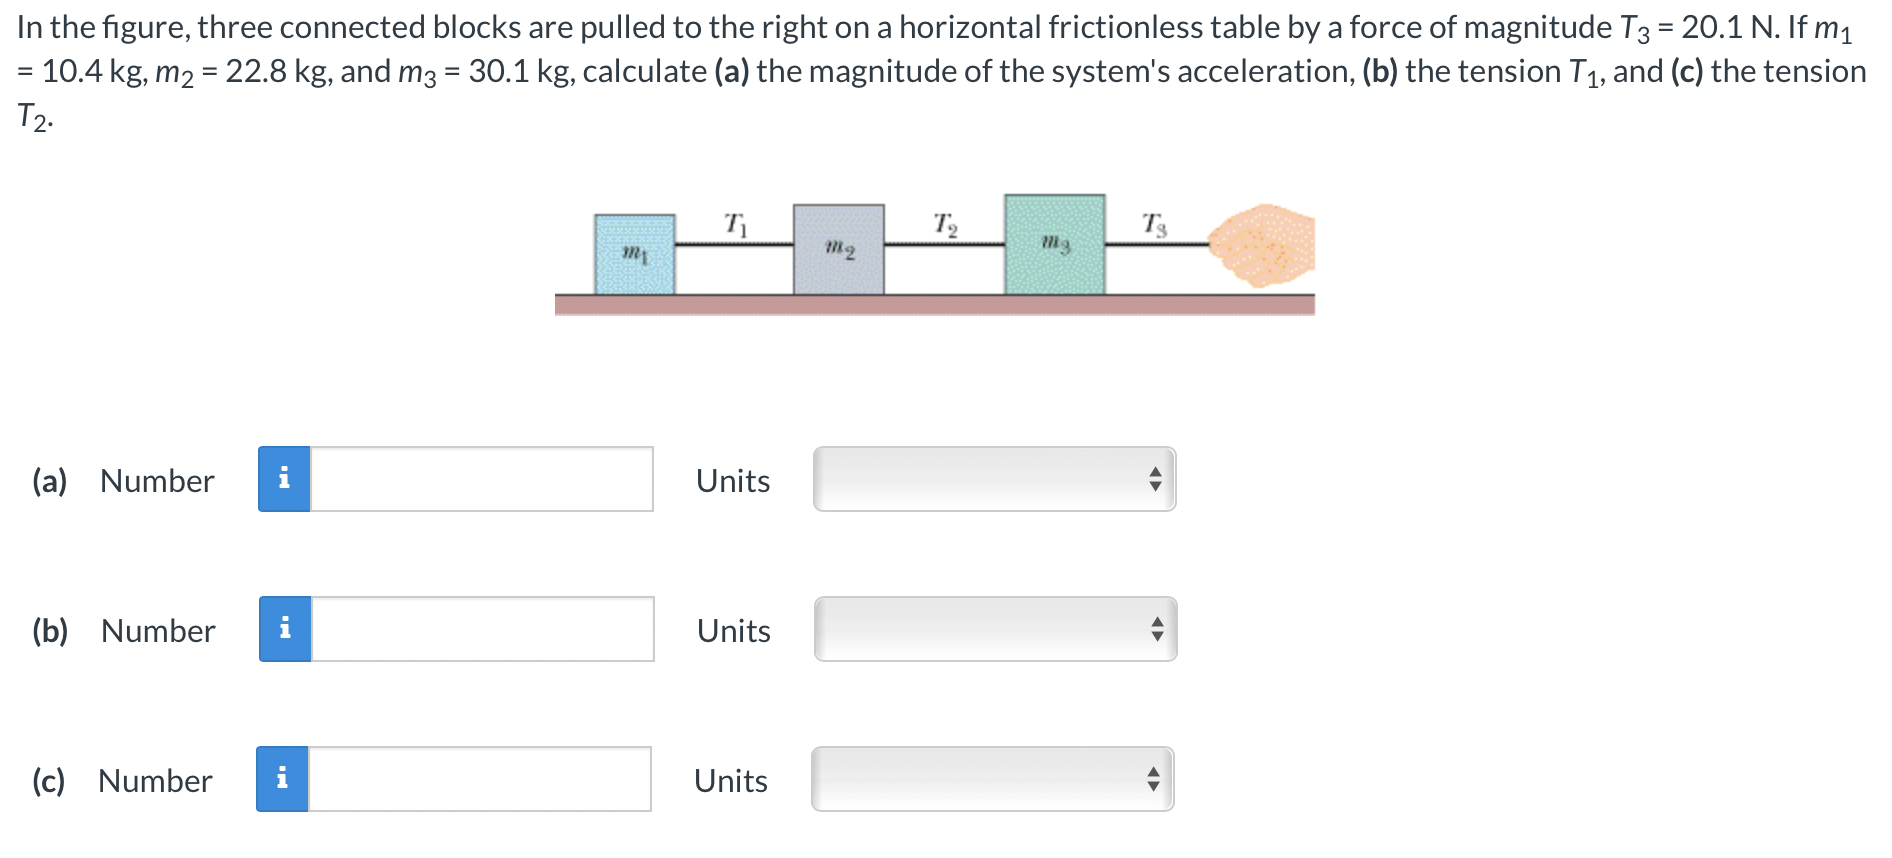The width and height of the screenshot is (1892, 858).
Task: Click the Number input field for part (b)
Action: point(480,630)
